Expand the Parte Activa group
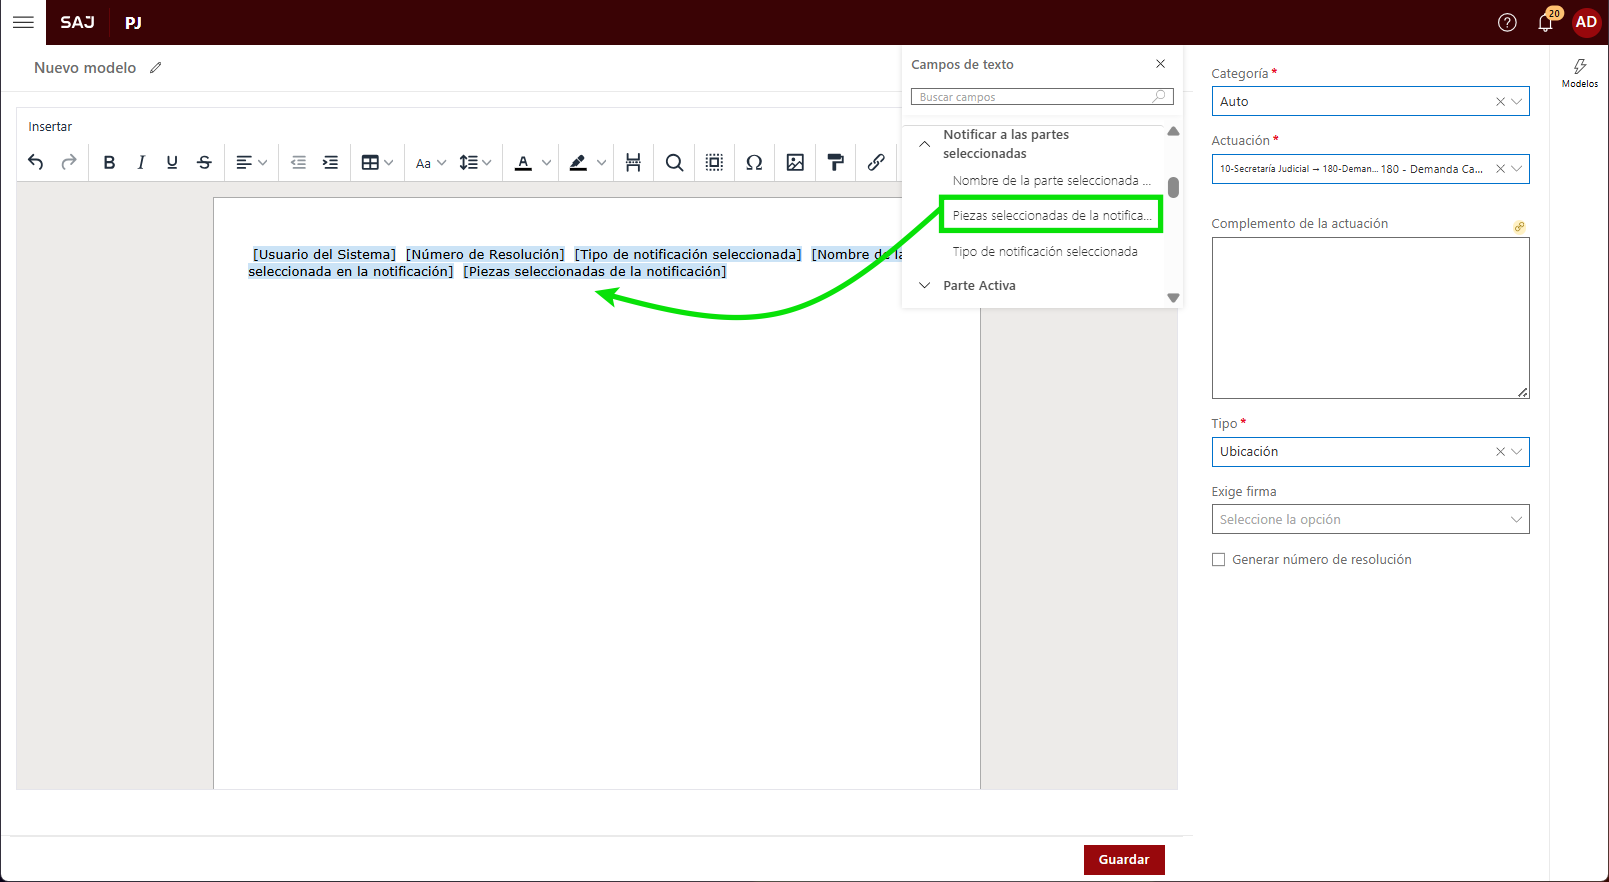Screen dimensions: 1609x882 [925, 286]
